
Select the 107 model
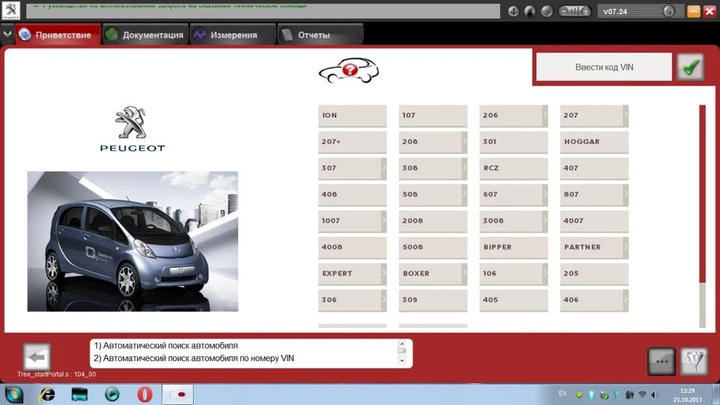click(433, 116)
